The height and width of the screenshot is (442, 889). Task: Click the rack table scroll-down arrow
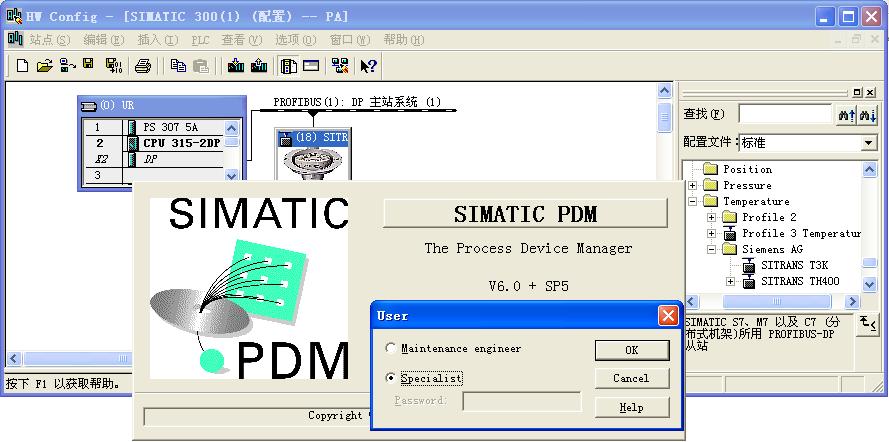[x=231, y=176]
